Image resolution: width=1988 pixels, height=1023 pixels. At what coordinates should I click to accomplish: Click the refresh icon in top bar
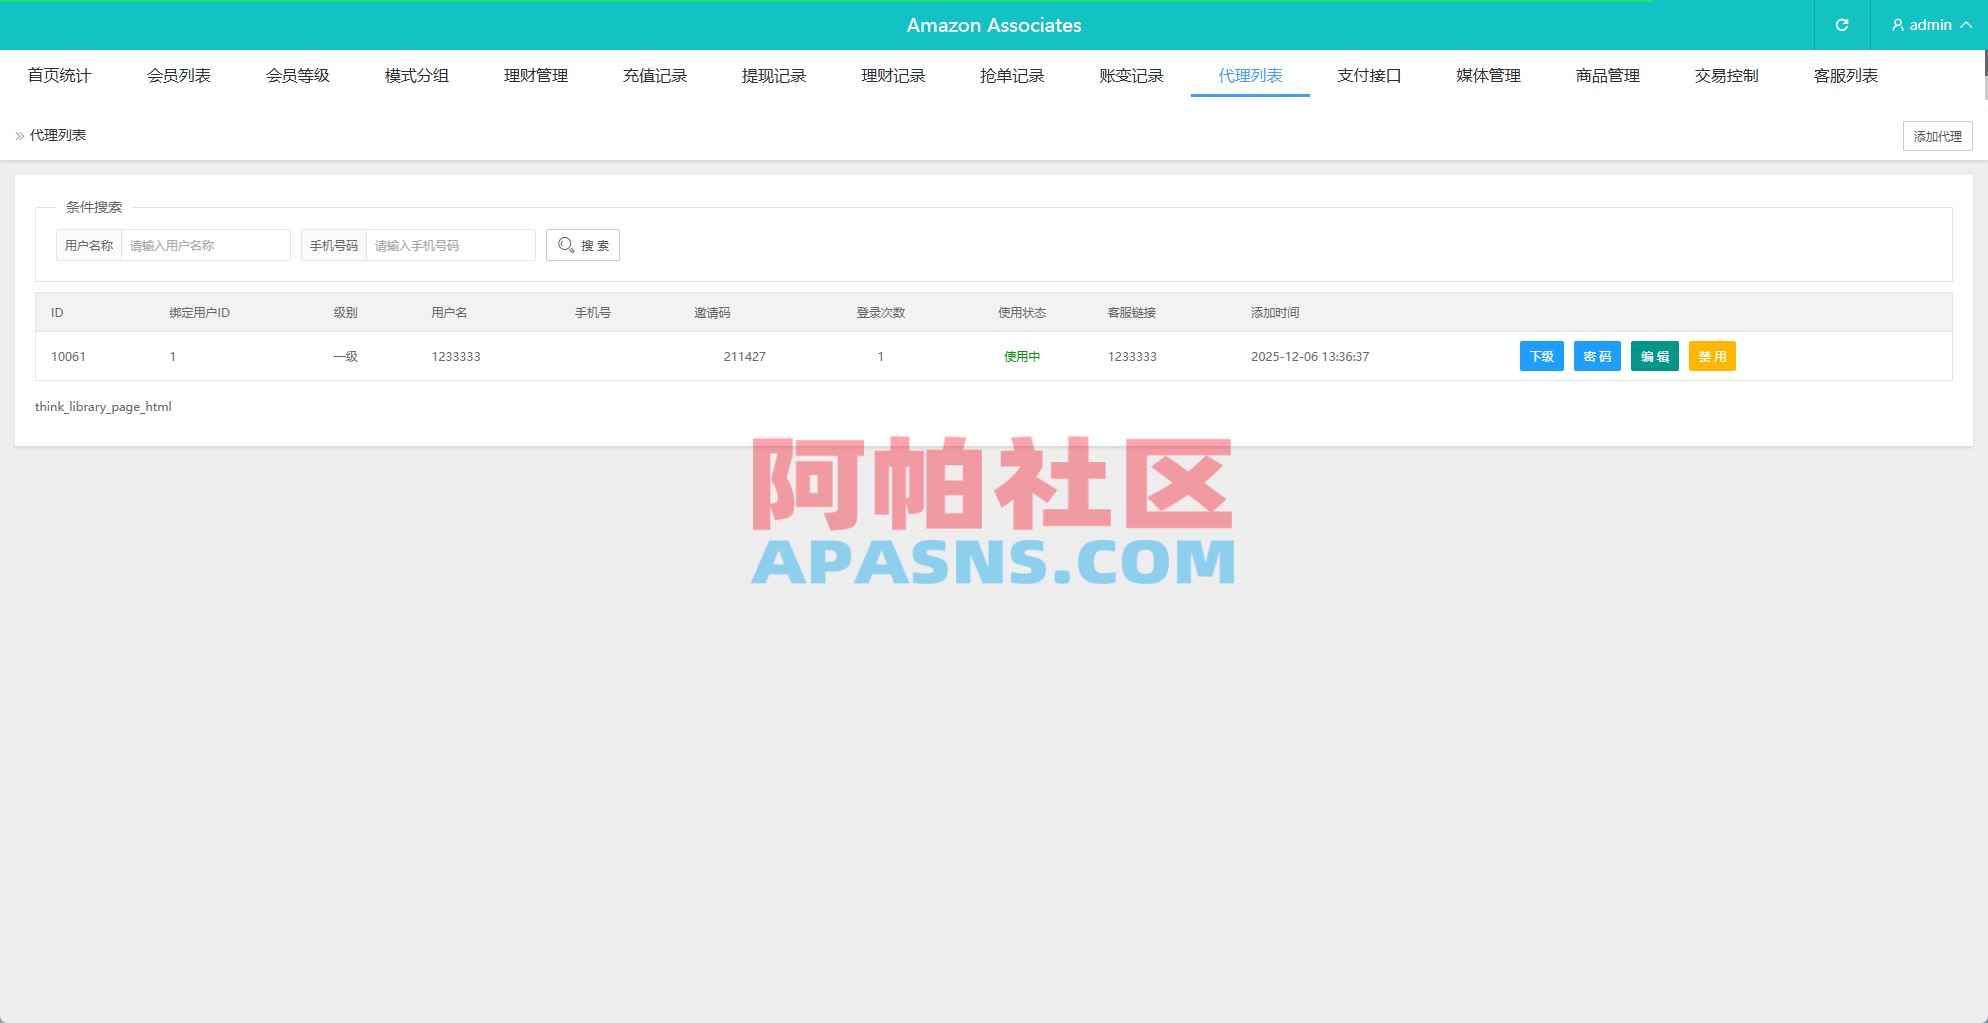point(1842,25)
